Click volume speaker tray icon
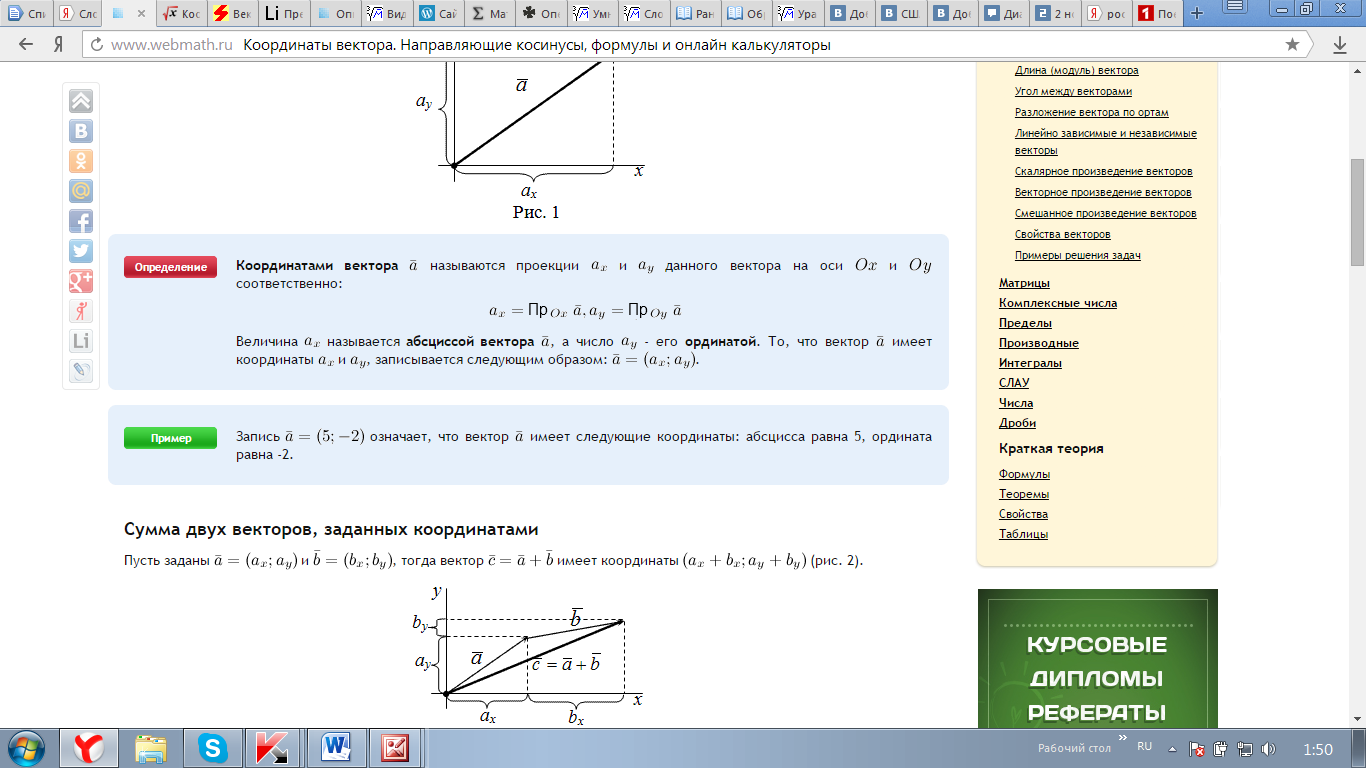 [x=1268, y=748]
